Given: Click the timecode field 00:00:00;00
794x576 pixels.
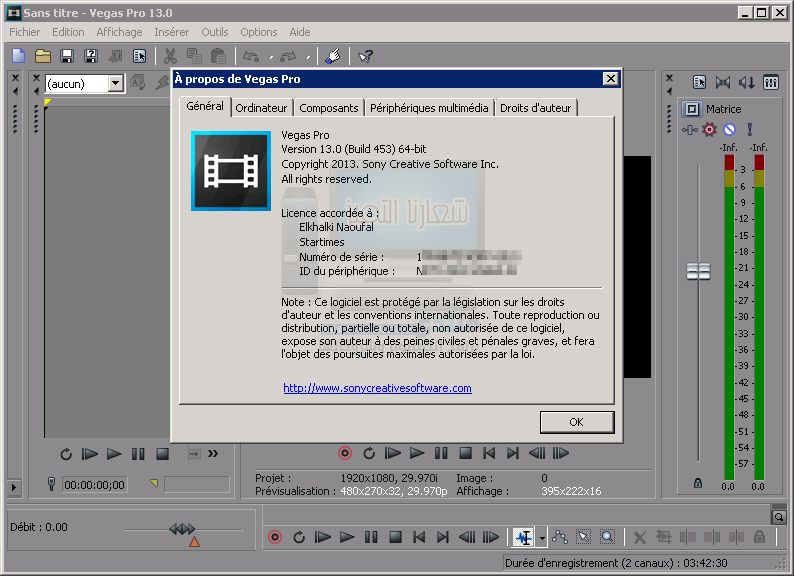Looking at the screenshot, I should (94, 485).
